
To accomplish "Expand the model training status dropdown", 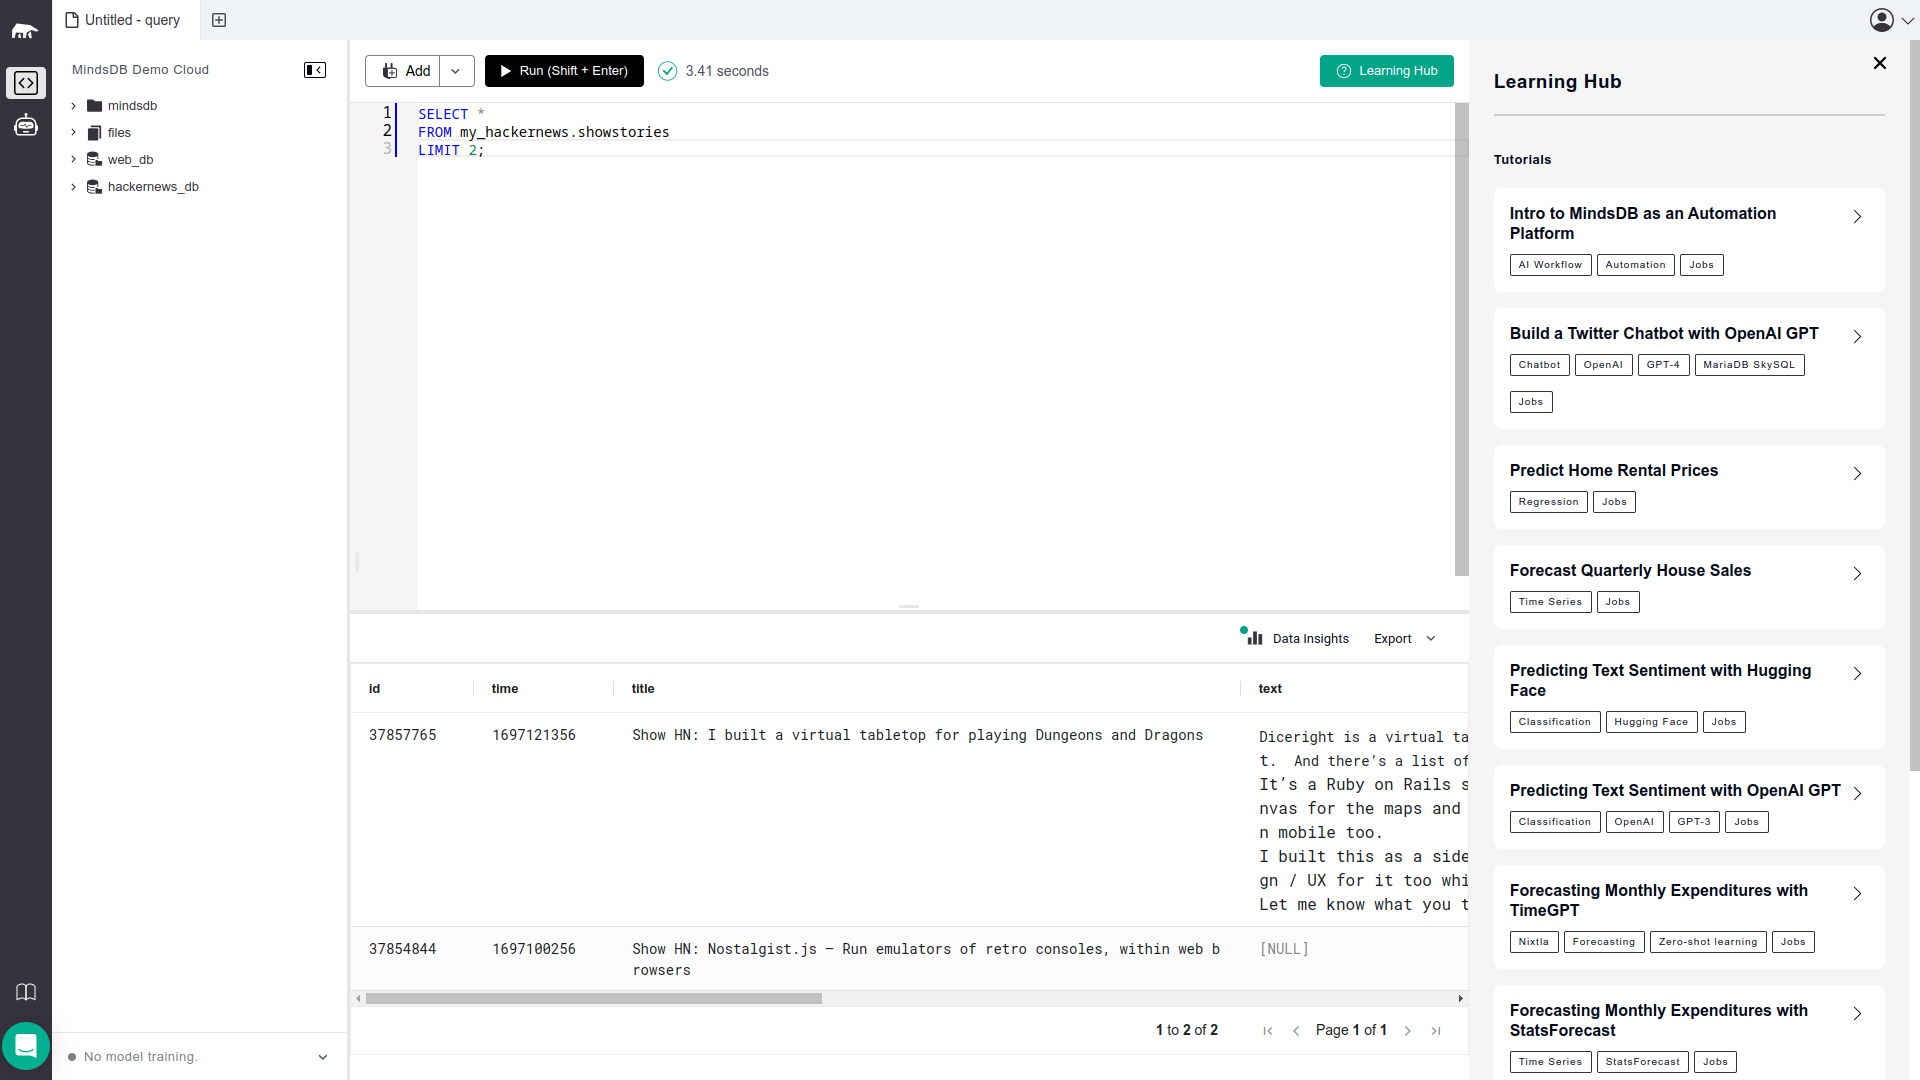I will 323,1057.
